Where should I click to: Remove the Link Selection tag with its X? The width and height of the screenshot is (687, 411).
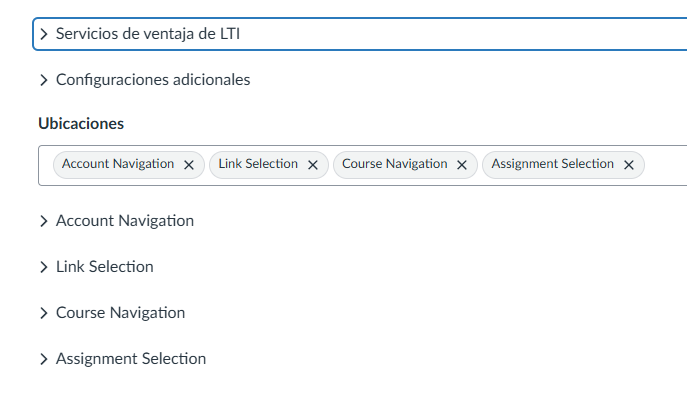313,165
